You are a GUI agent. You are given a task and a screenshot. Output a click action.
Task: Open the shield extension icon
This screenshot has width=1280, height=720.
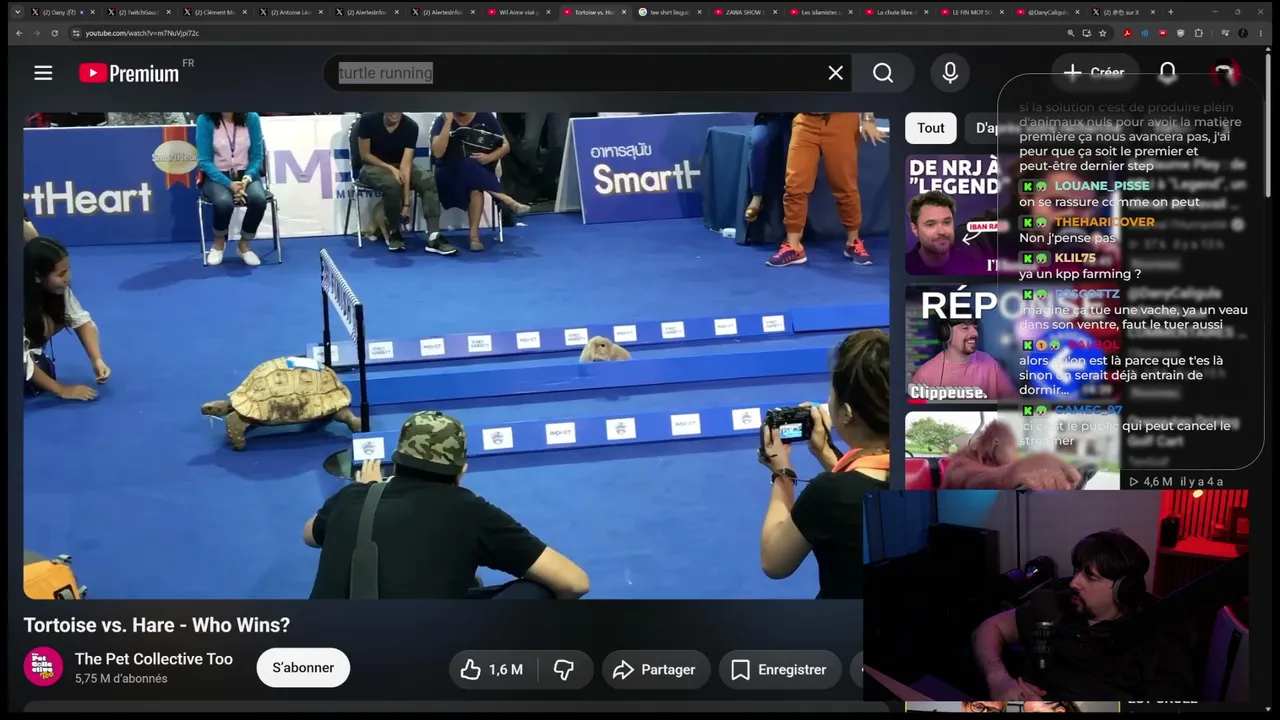1180,33
